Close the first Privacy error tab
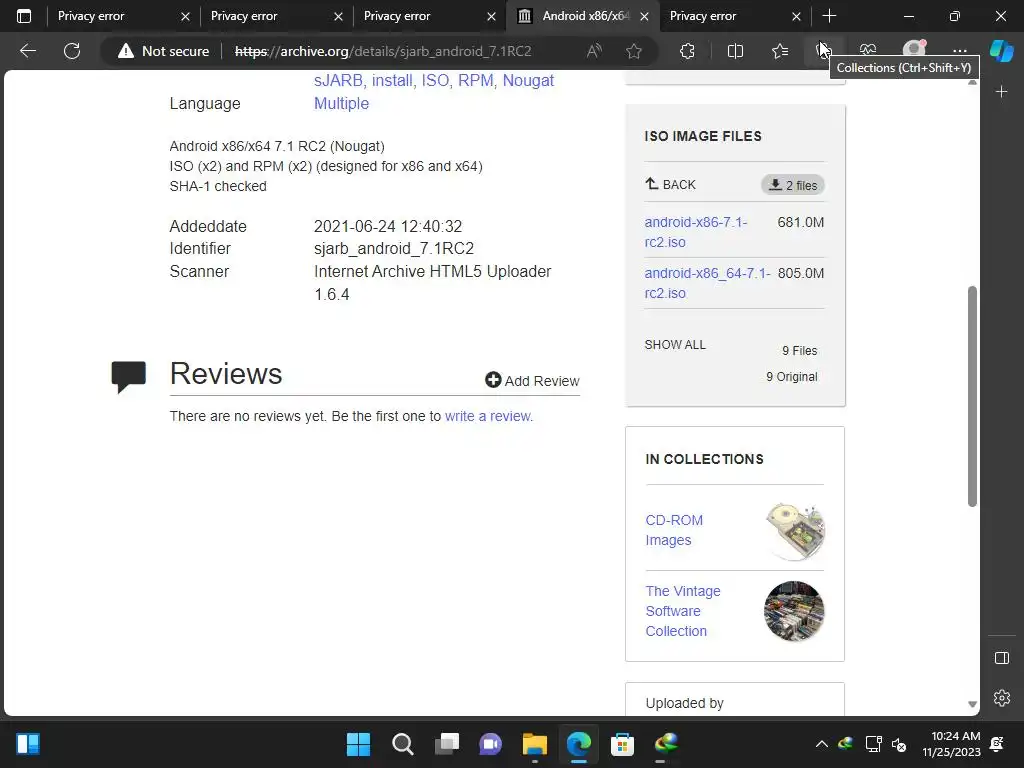The width and height of the screenshot is (1024, 768). pyautogui.click(x=185, y=16)
